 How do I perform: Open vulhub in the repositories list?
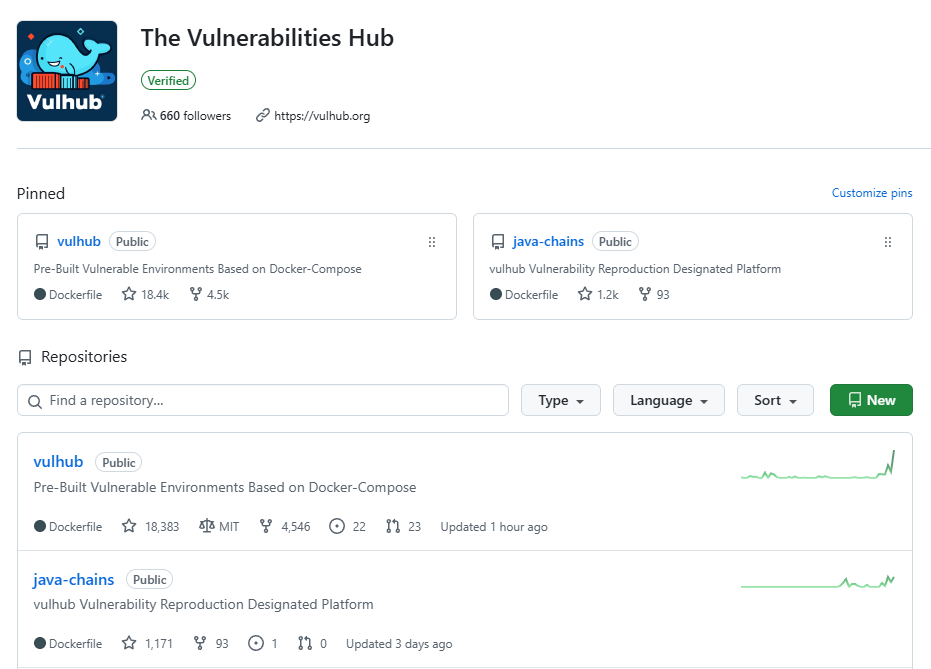(58, 462)
